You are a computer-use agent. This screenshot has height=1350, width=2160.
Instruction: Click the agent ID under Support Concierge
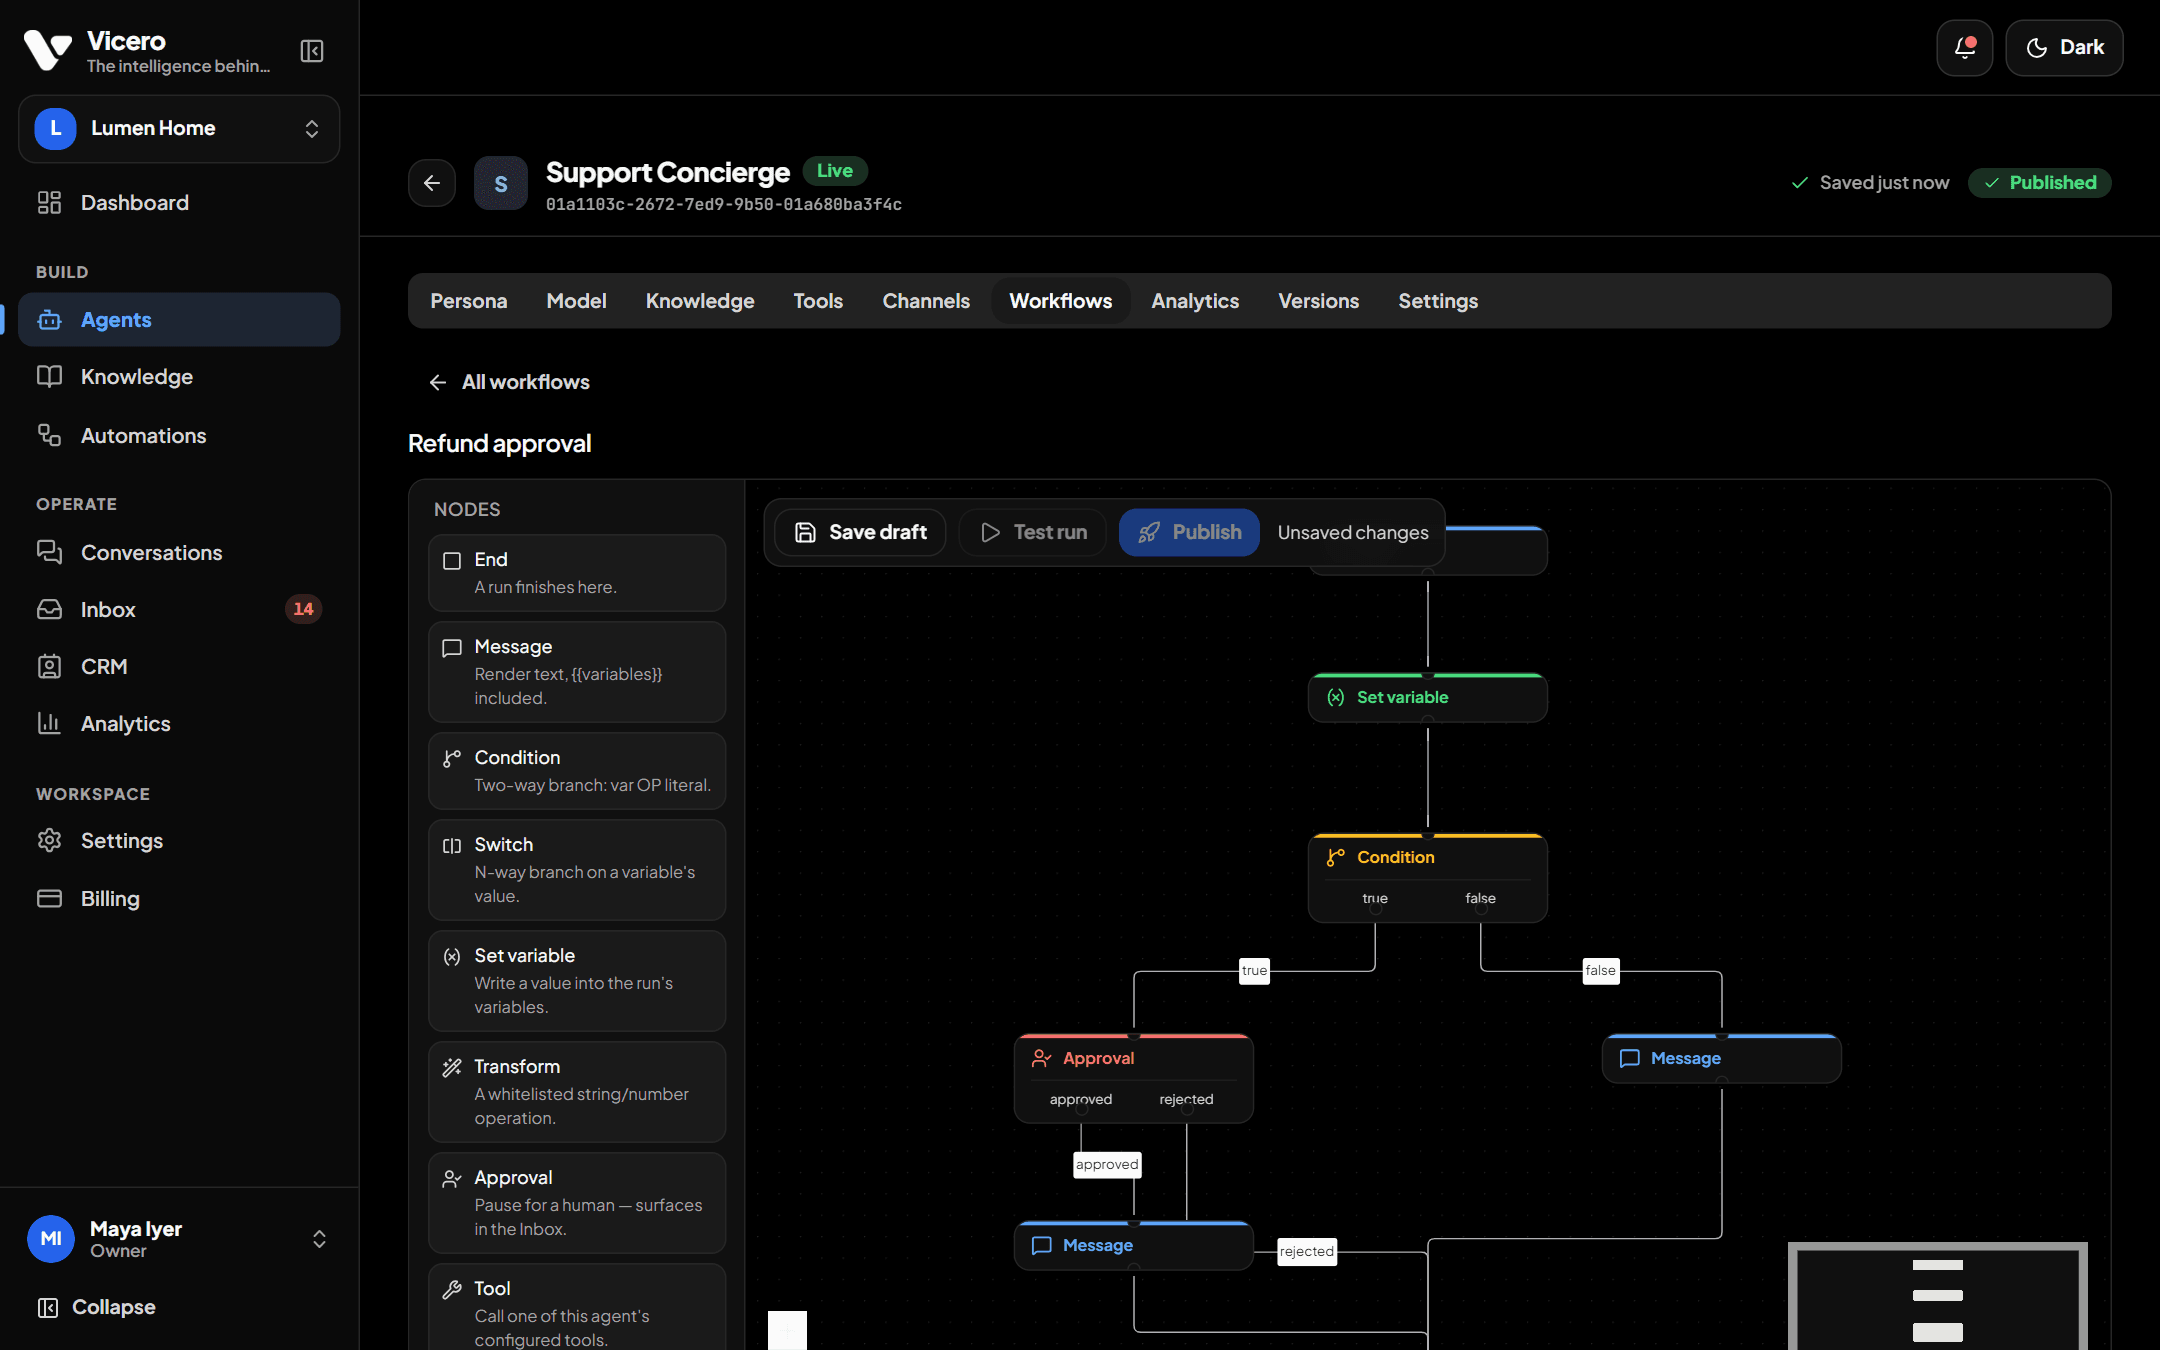coord(724,205)
